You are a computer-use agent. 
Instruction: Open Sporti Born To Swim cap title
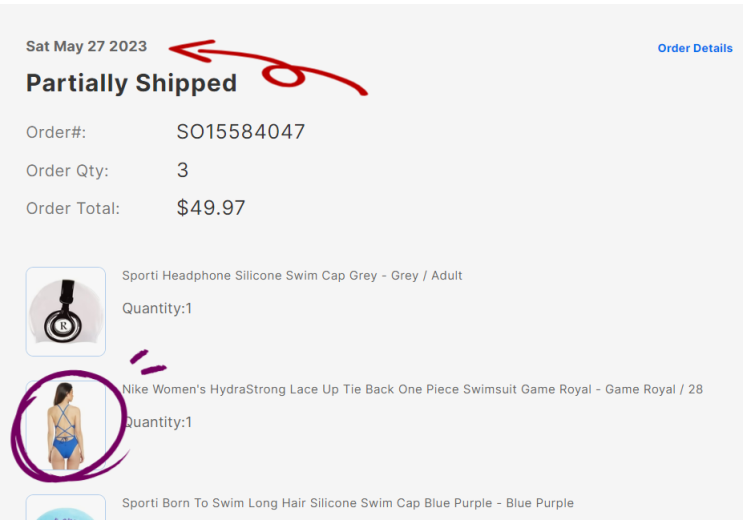(x=347, y=503)
